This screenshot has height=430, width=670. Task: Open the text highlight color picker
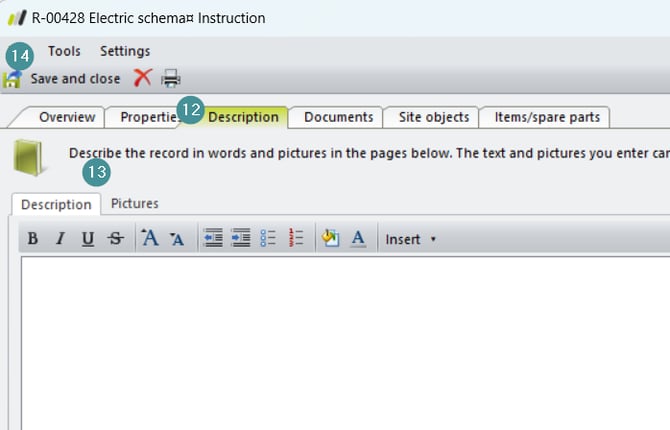point(331,239)
